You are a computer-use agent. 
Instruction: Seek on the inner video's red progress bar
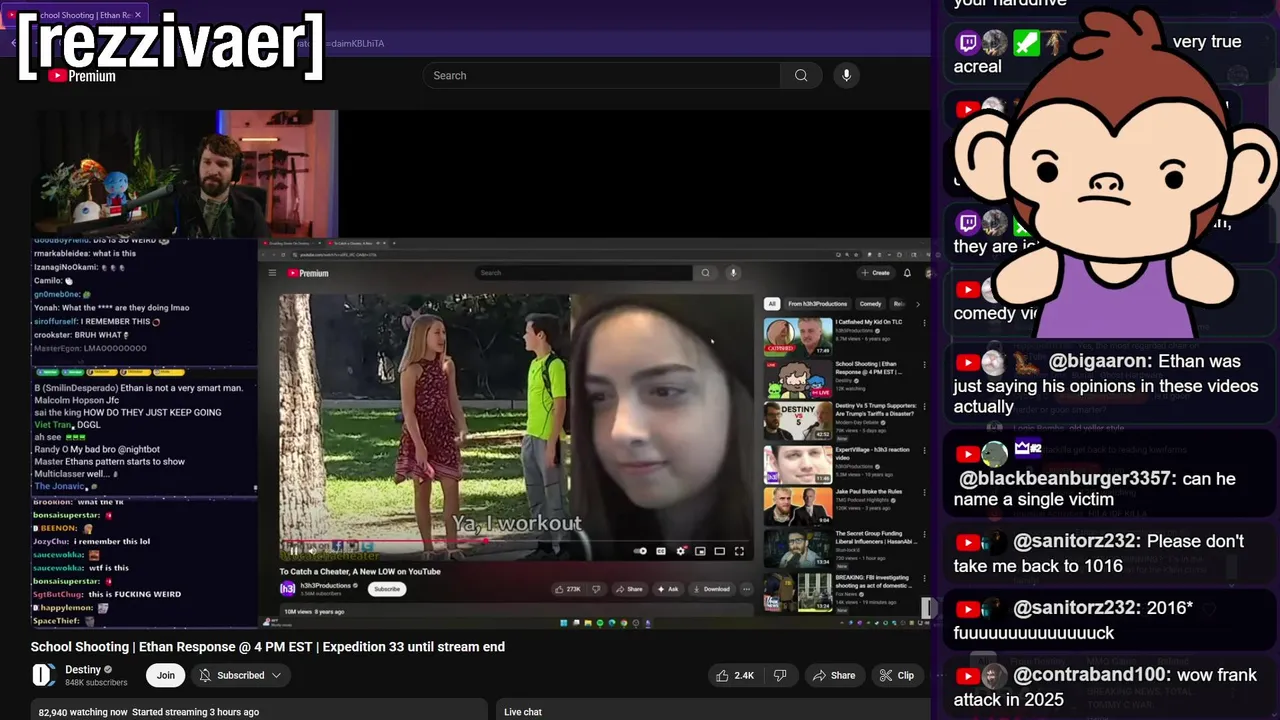tap(515, 541)
